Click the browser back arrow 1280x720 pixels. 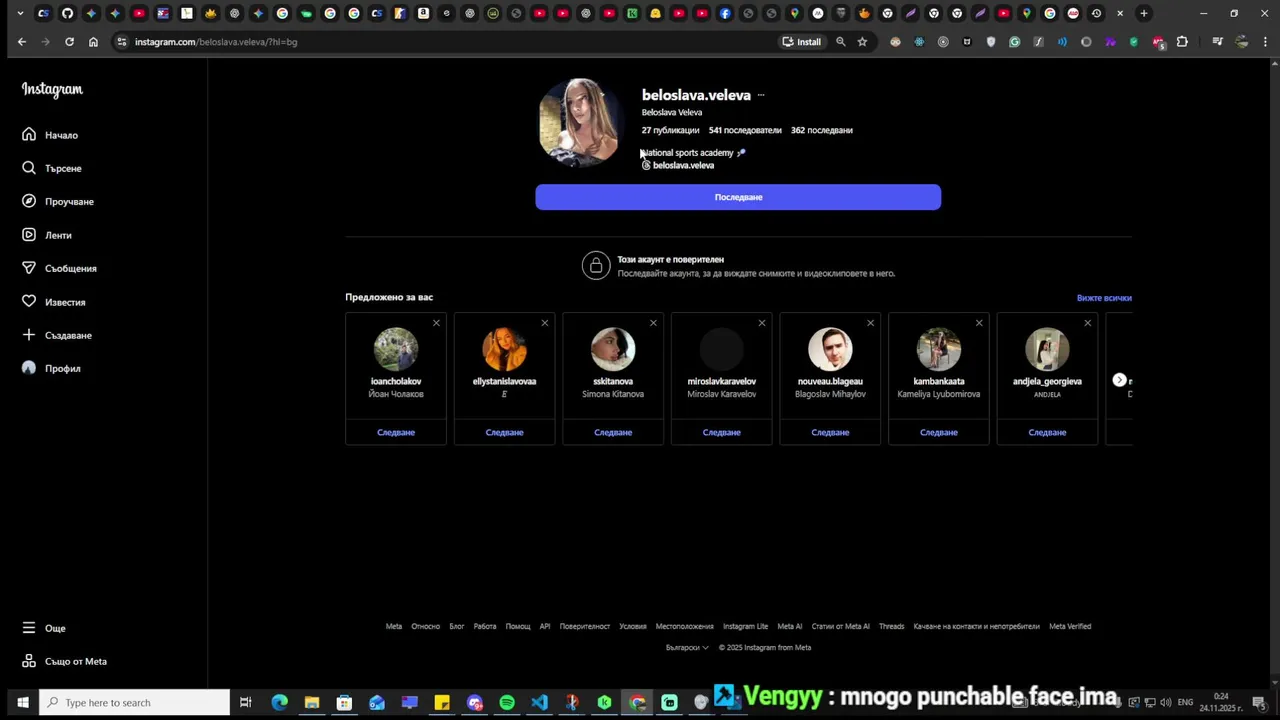[22, 42]
